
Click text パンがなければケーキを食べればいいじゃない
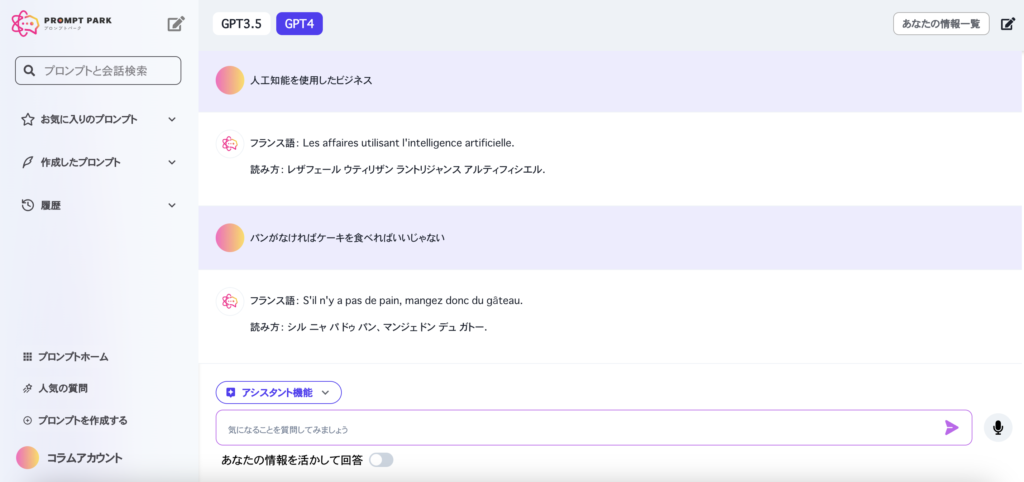coord(347,238)
